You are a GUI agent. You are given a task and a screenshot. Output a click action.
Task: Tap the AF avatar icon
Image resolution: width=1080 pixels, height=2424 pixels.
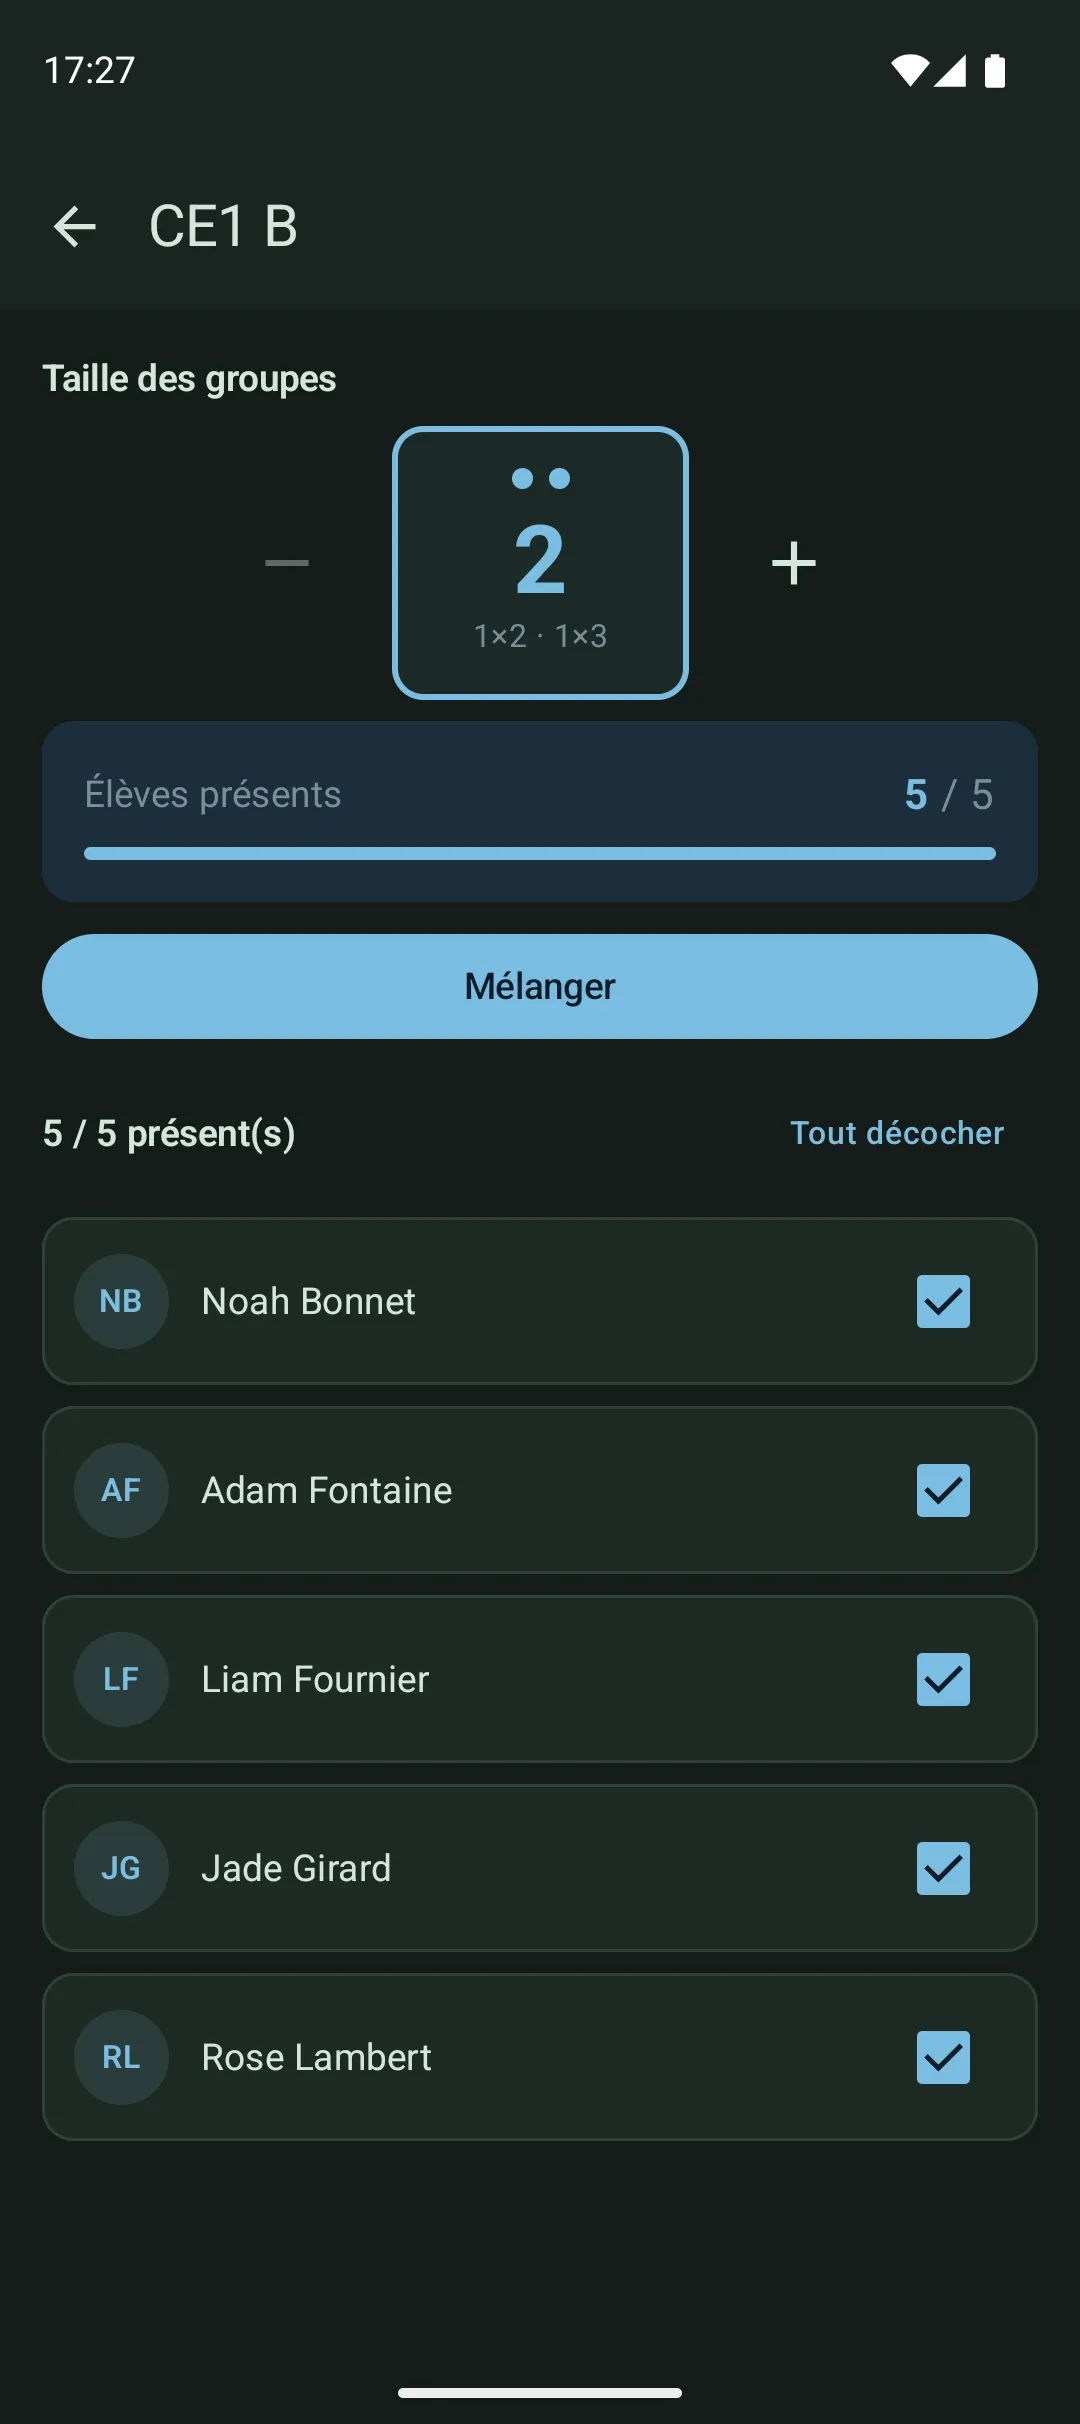point(121,1490)
